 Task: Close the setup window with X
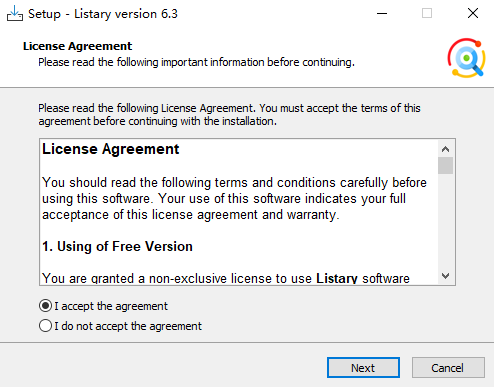[473, 14]
